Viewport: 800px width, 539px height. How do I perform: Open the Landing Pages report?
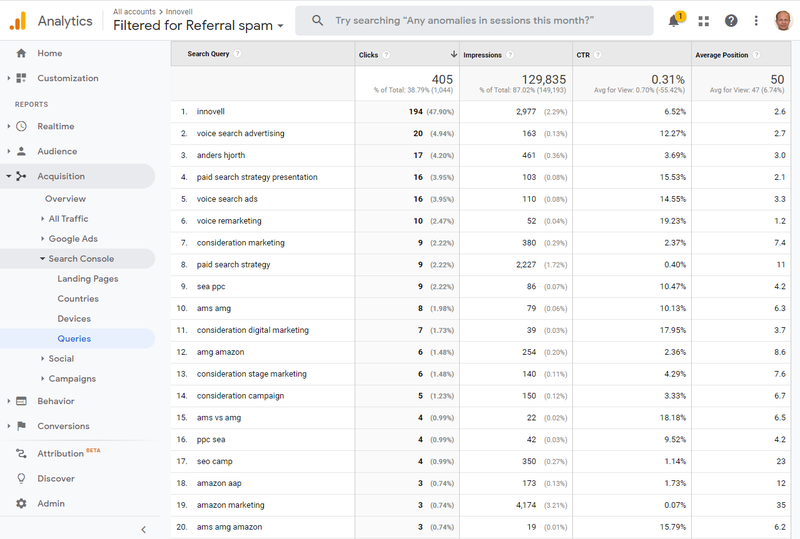88,279
